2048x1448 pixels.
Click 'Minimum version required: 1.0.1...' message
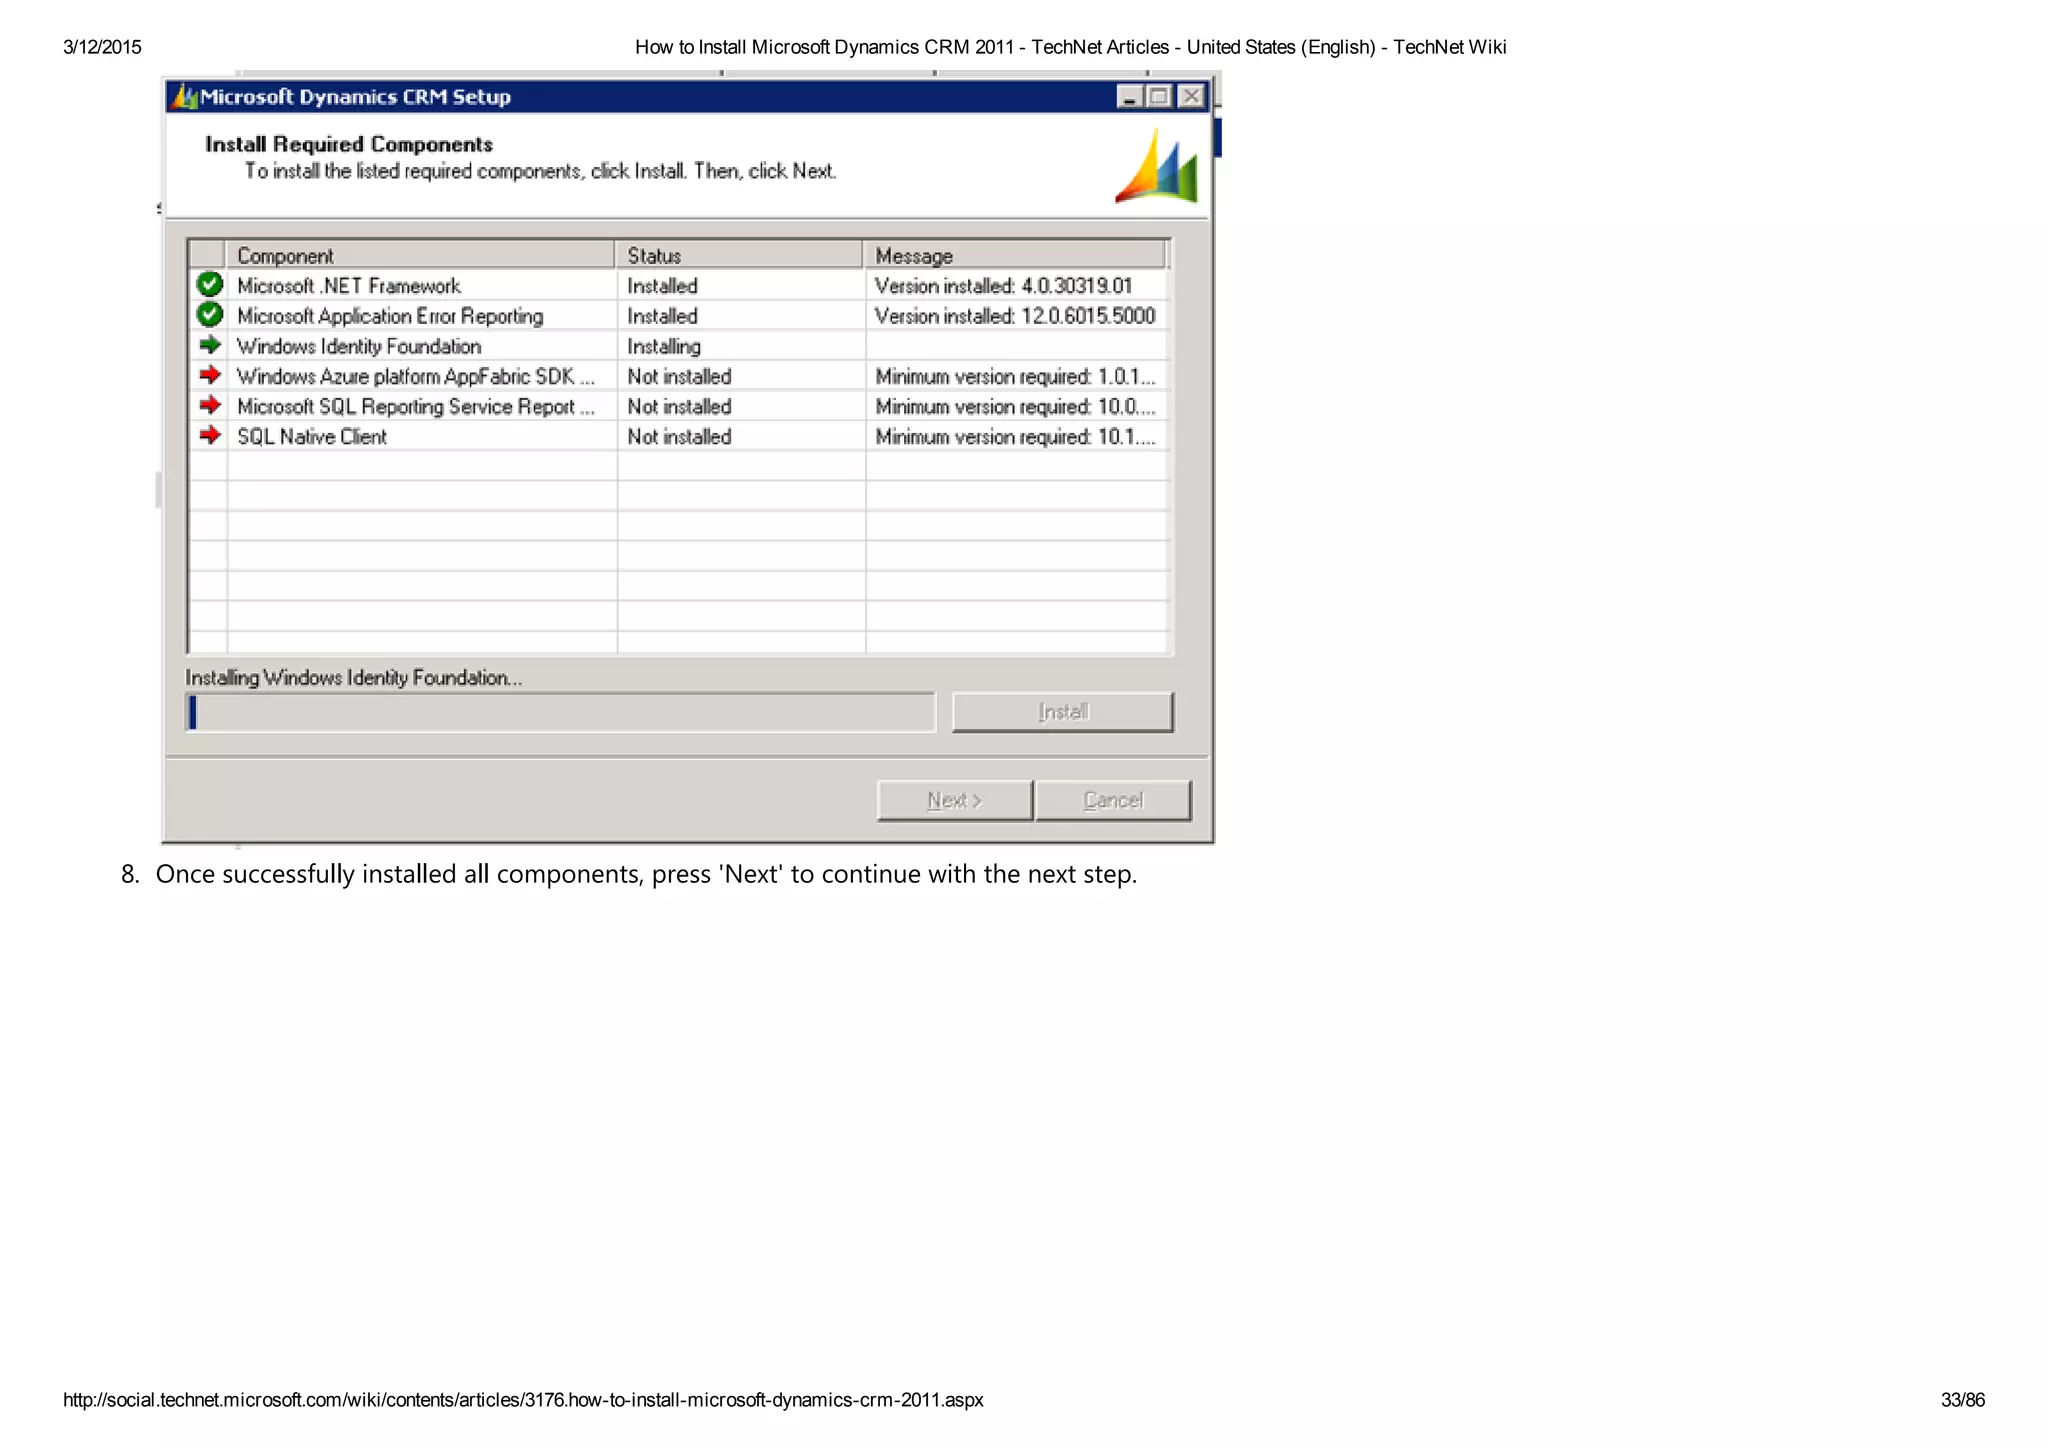click(x=1015, y=376)
